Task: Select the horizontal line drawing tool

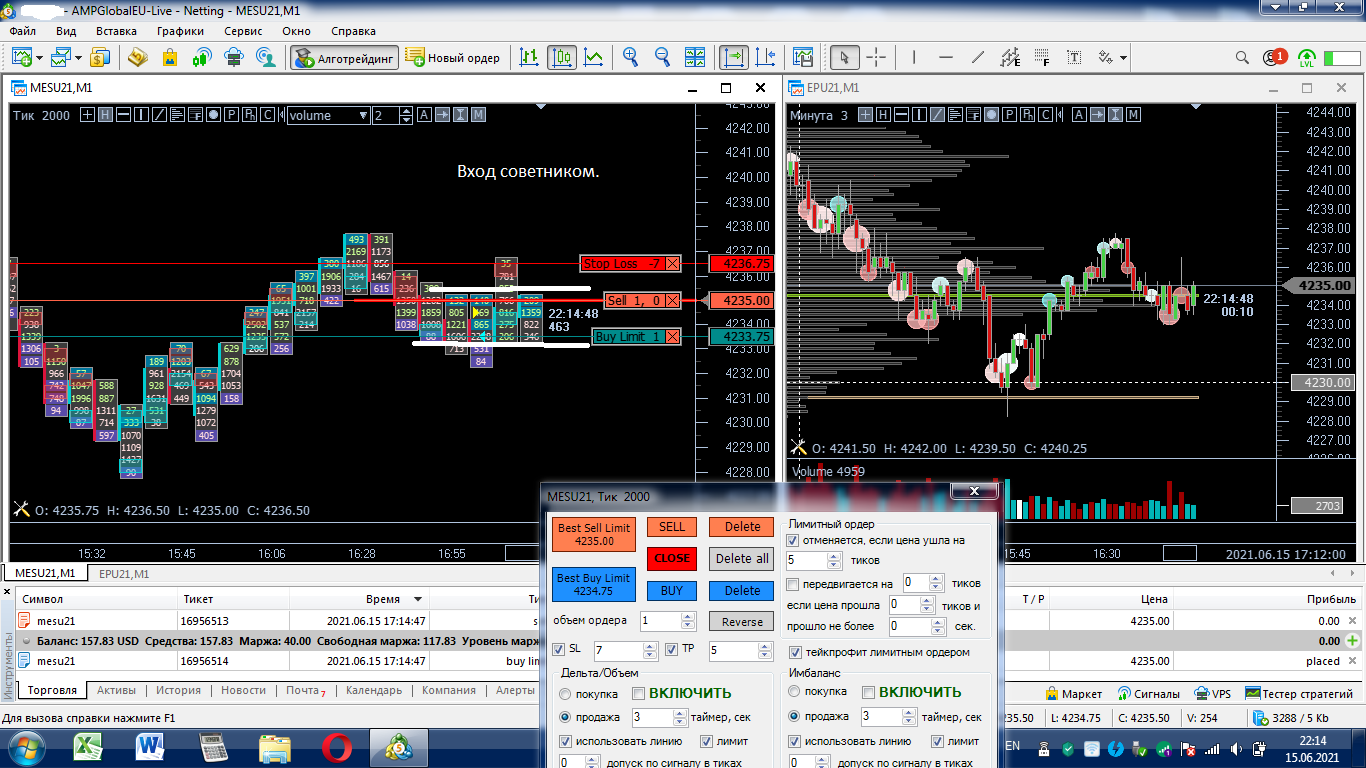Action: tap(946, 57)
